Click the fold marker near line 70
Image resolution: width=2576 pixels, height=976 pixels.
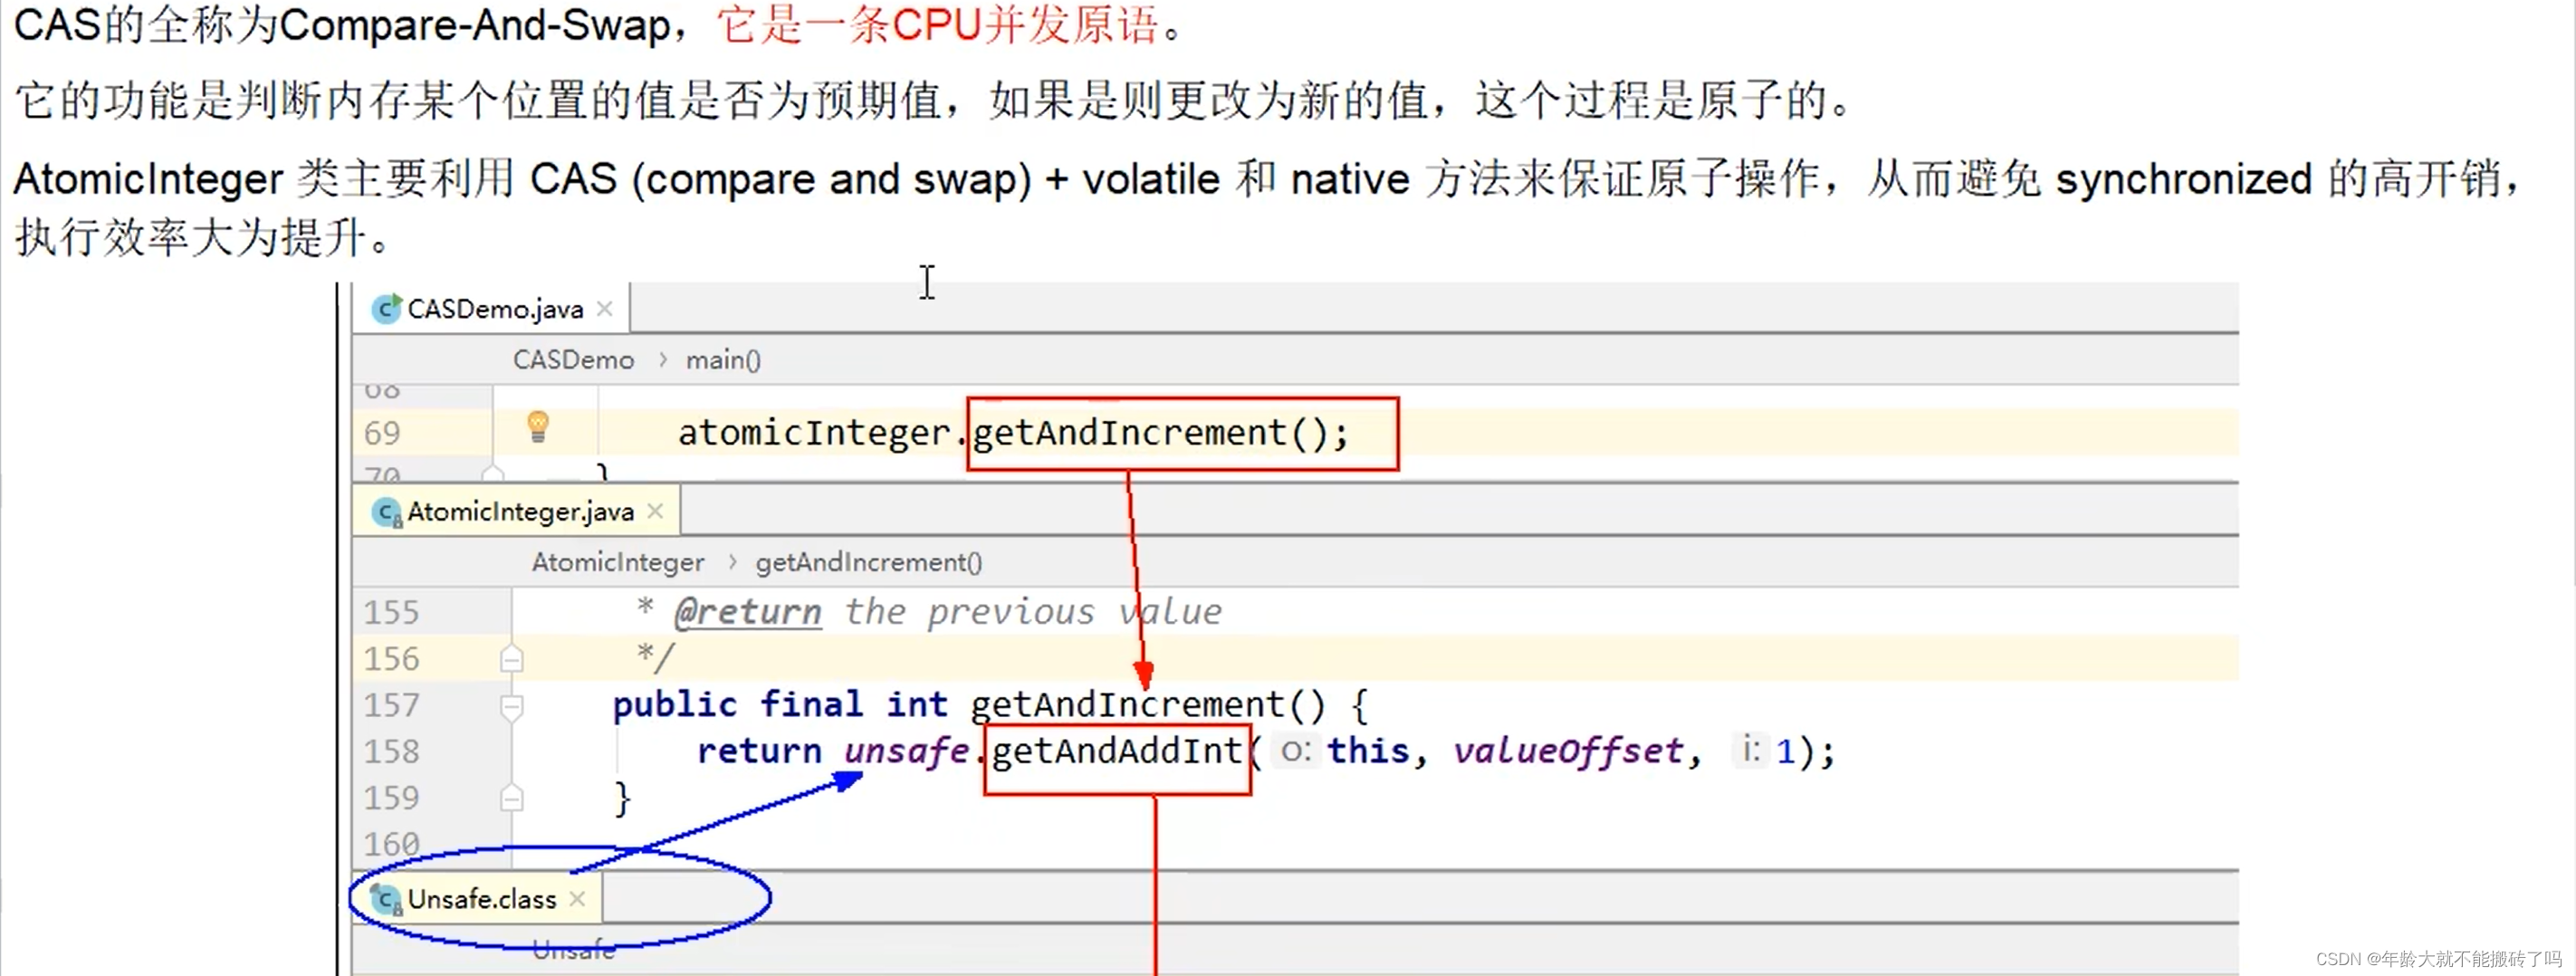point(493,472)
